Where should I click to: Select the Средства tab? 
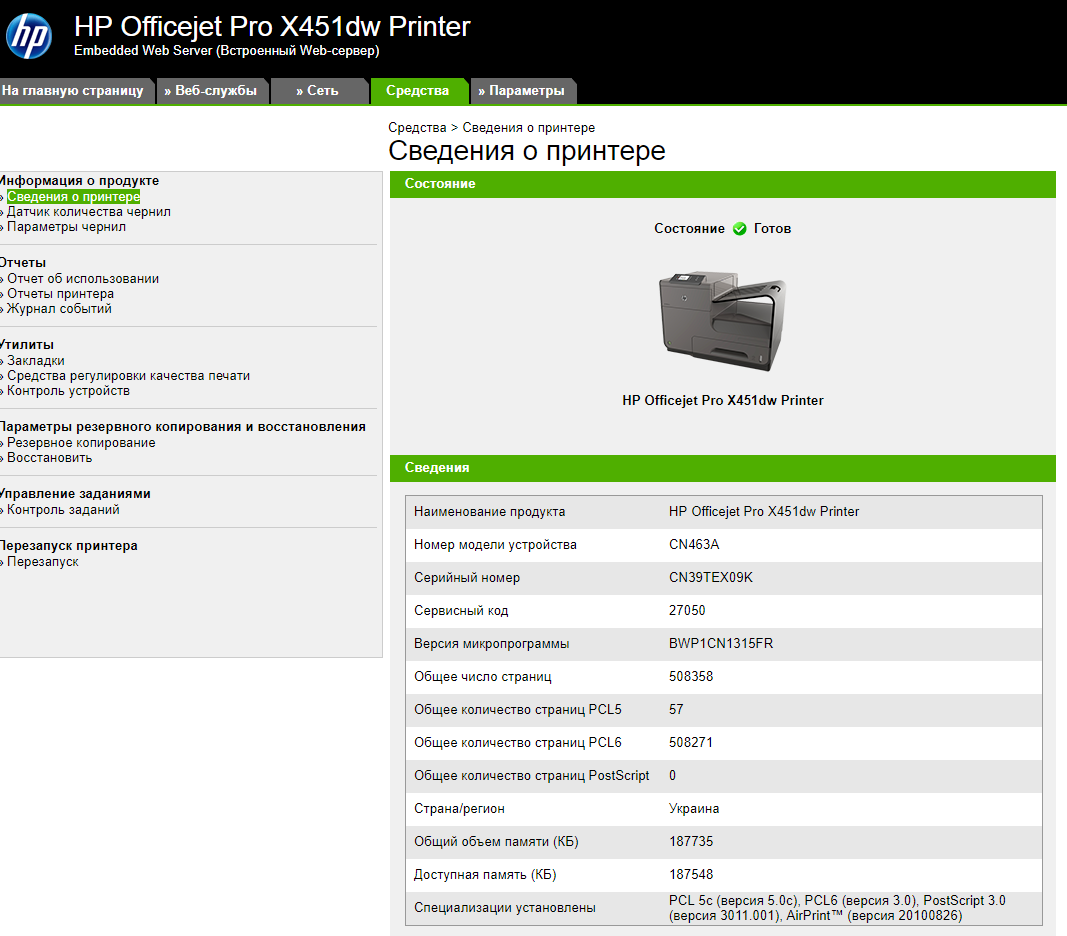[x=418, y=91]
